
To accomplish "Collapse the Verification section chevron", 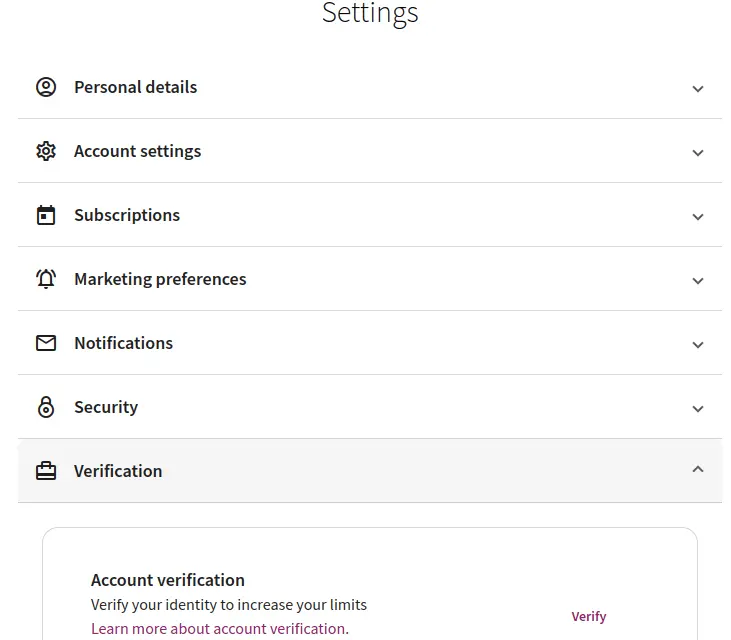I will tap(698, 470).
